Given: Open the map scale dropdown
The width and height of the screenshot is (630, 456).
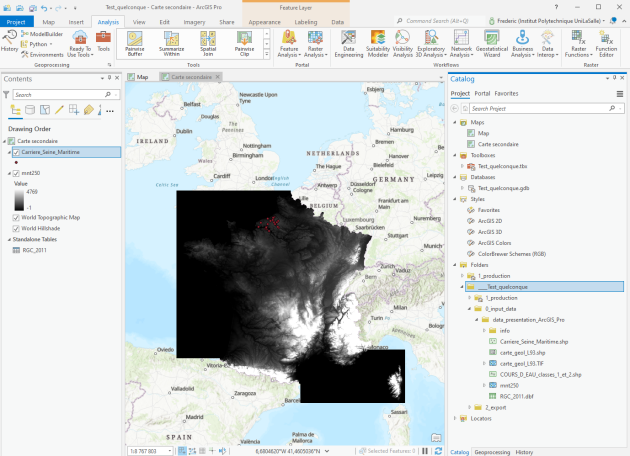Looking at the screenshot, I should pyautogui.click(x=170, y=451).
